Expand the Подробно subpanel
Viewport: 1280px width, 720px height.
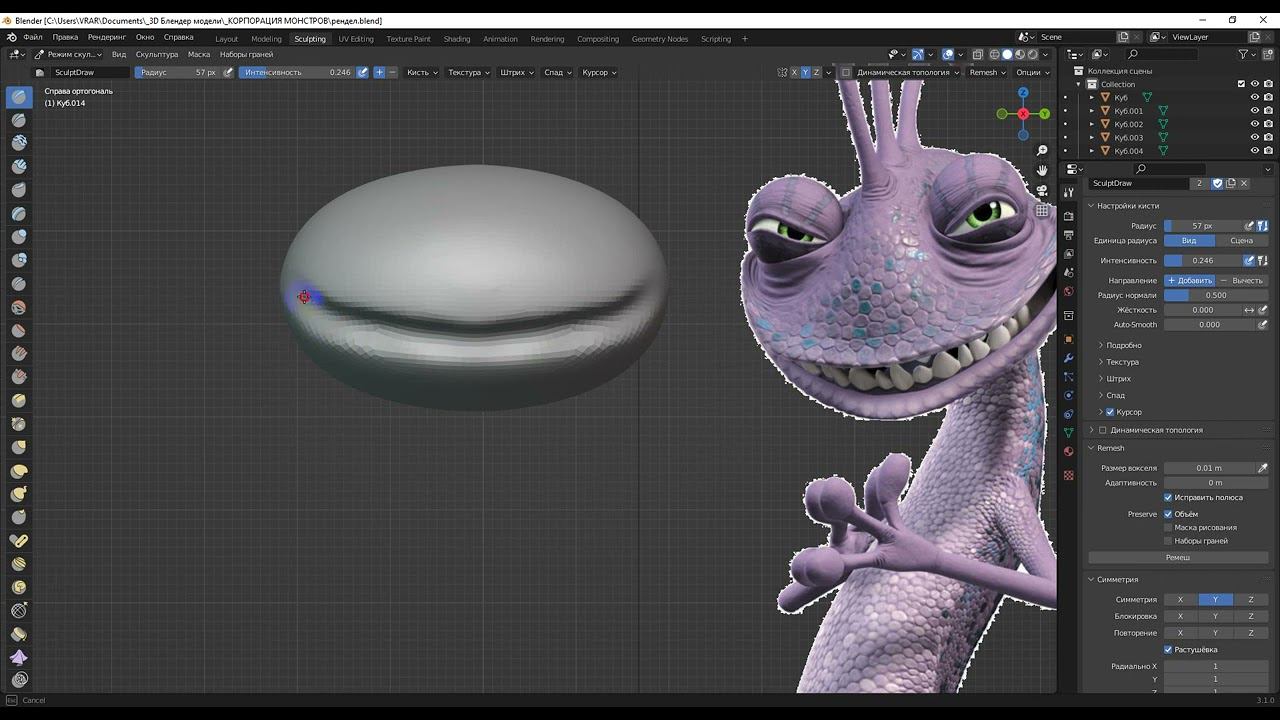tap(1123, 345)
